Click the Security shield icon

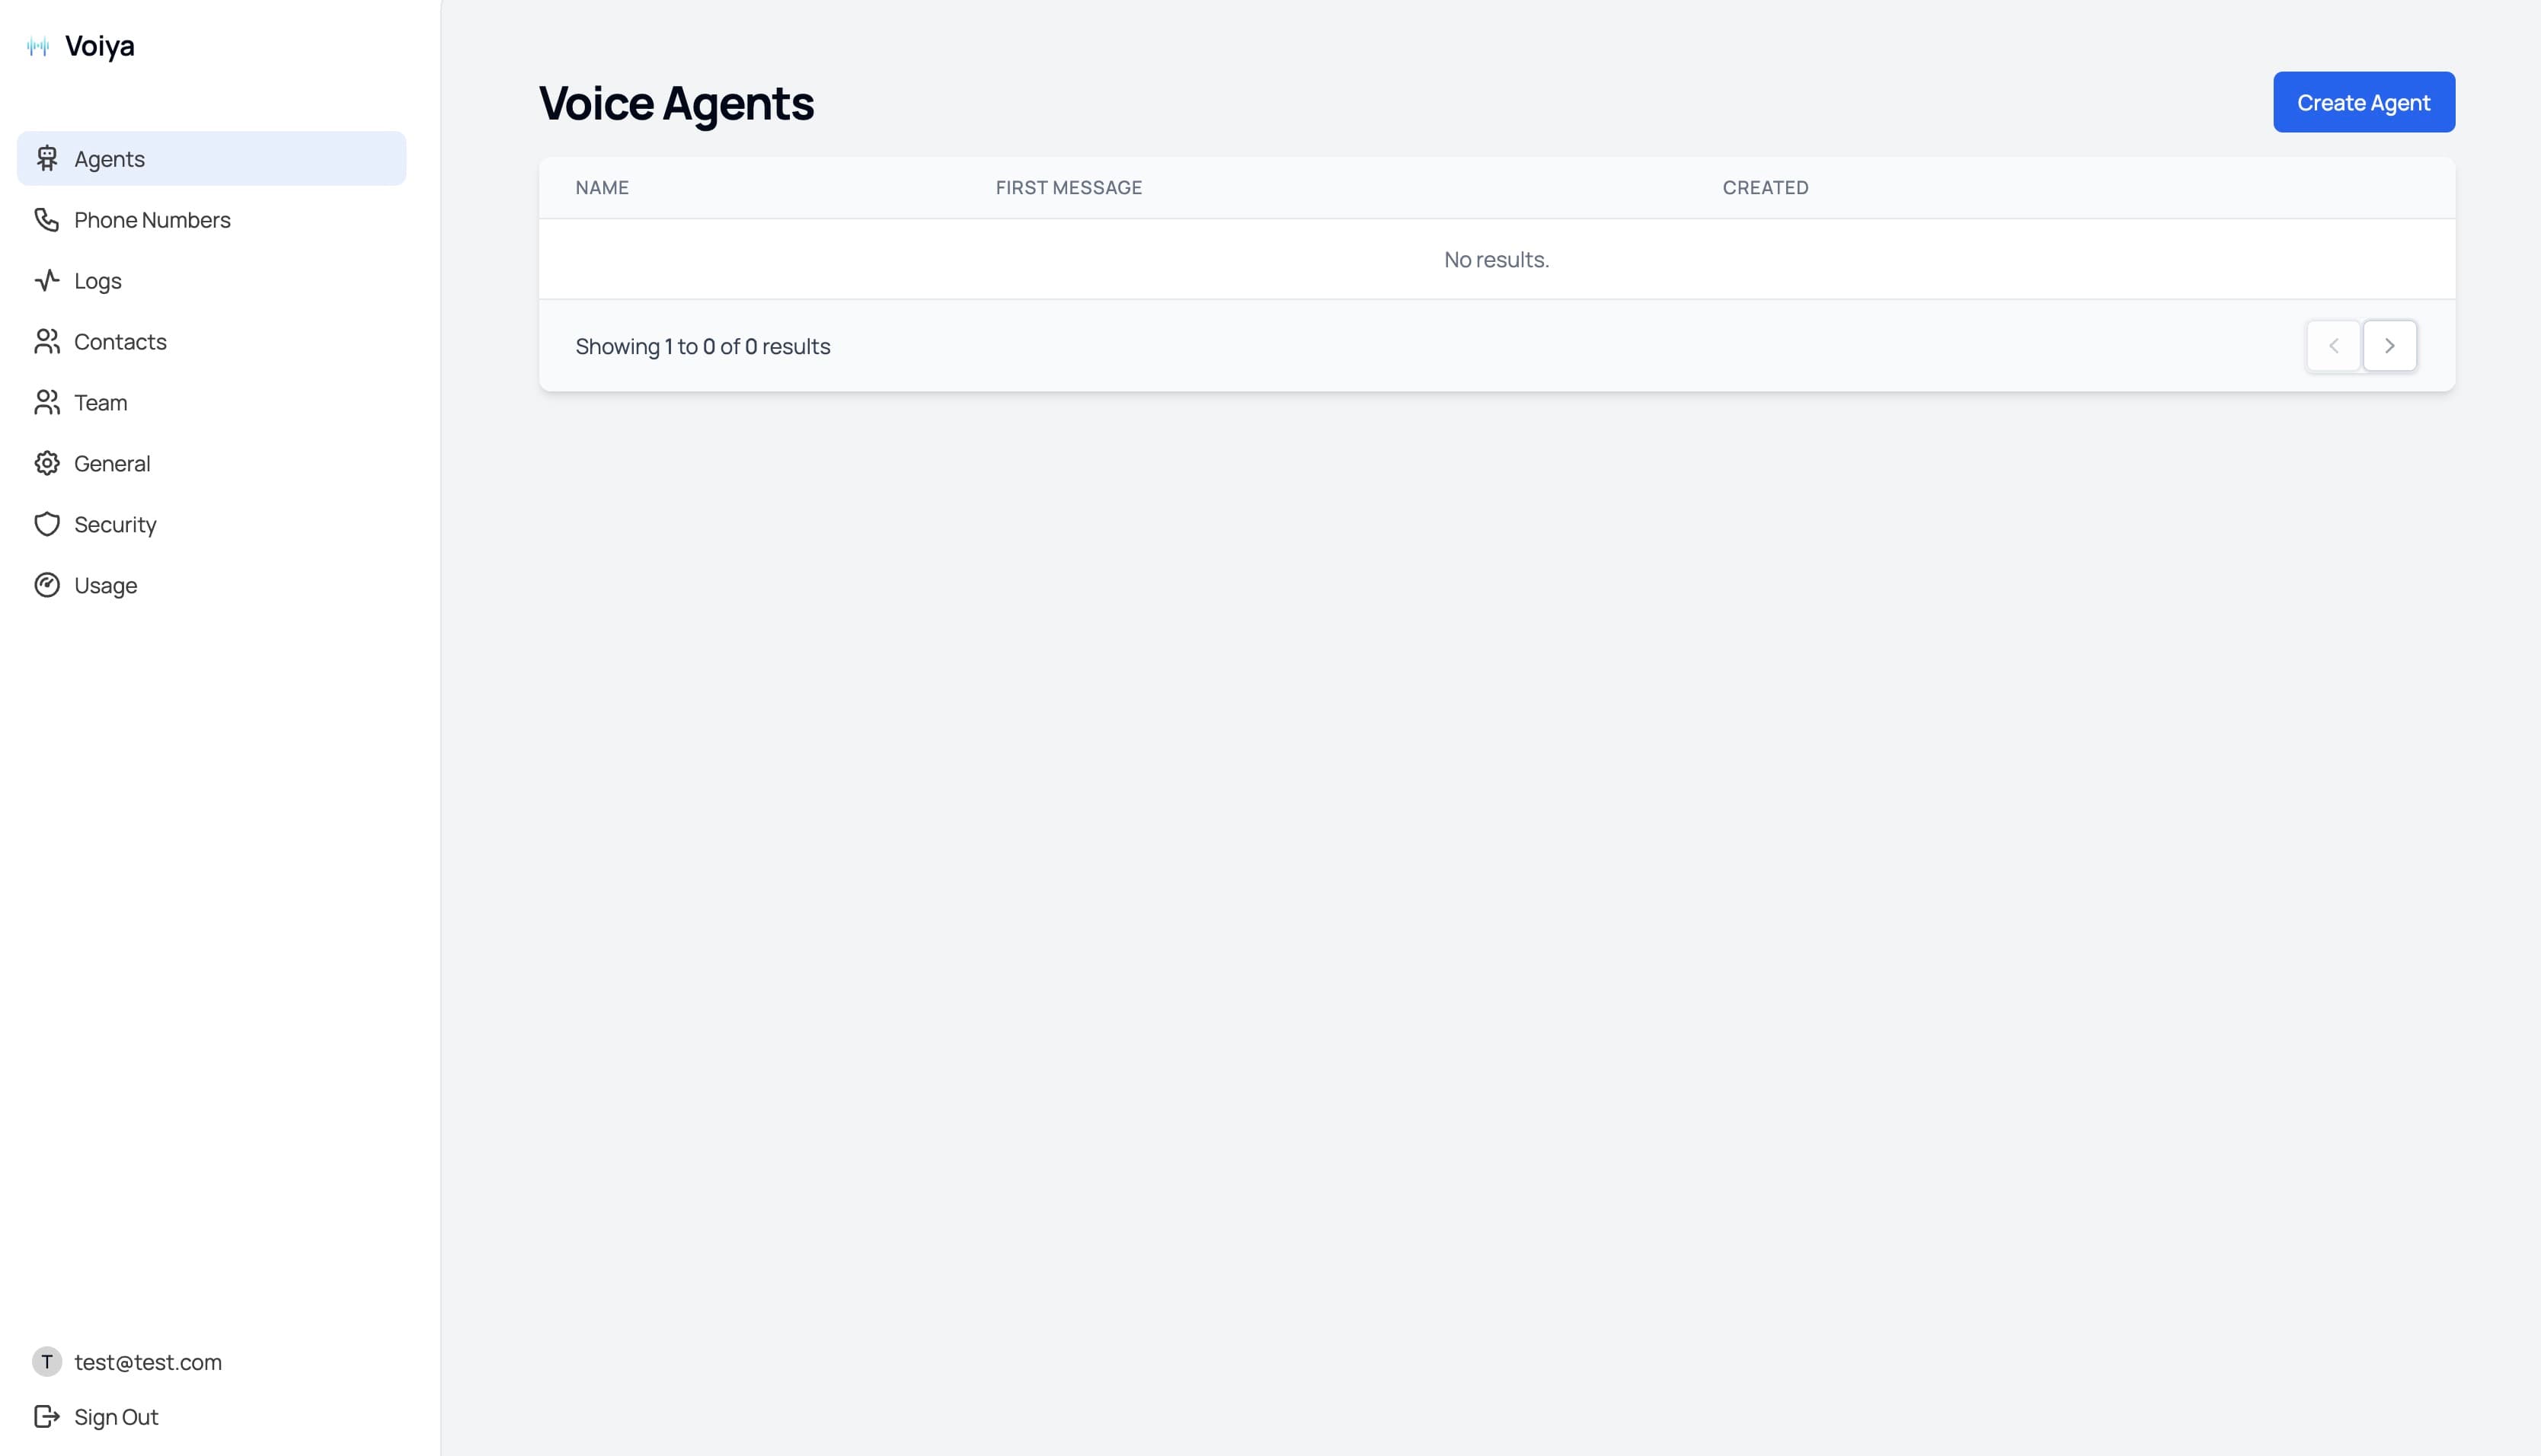pyautogui.click(x=47, y=524)
